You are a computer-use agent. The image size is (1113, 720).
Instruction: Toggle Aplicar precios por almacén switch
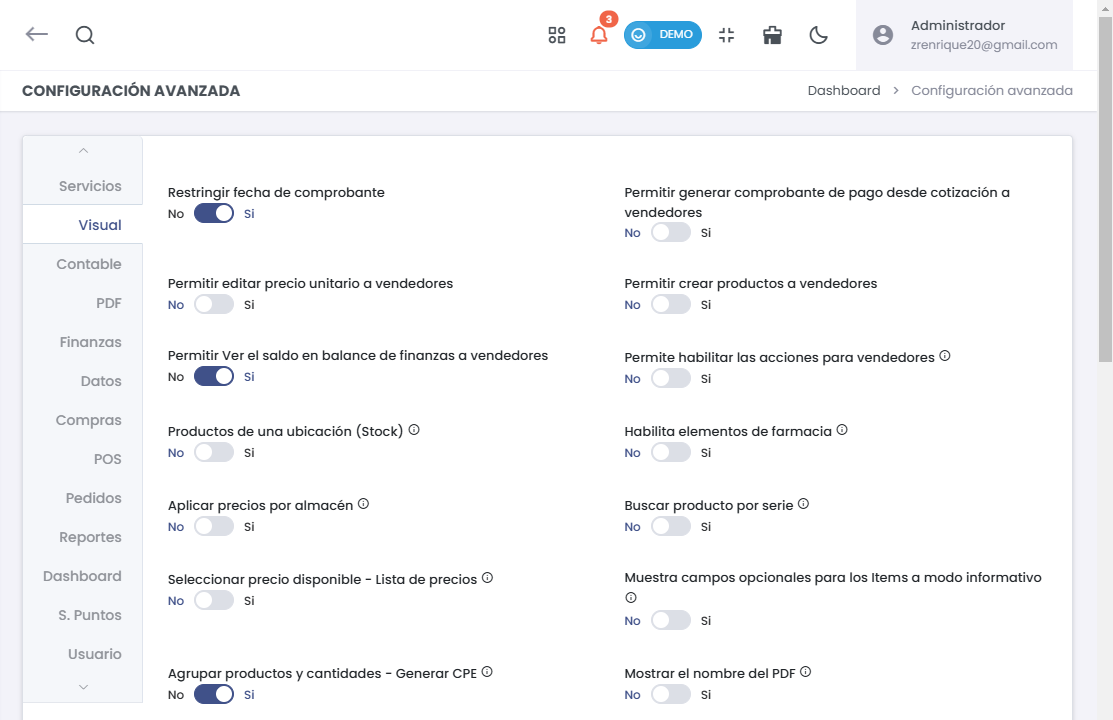[214, 527]
